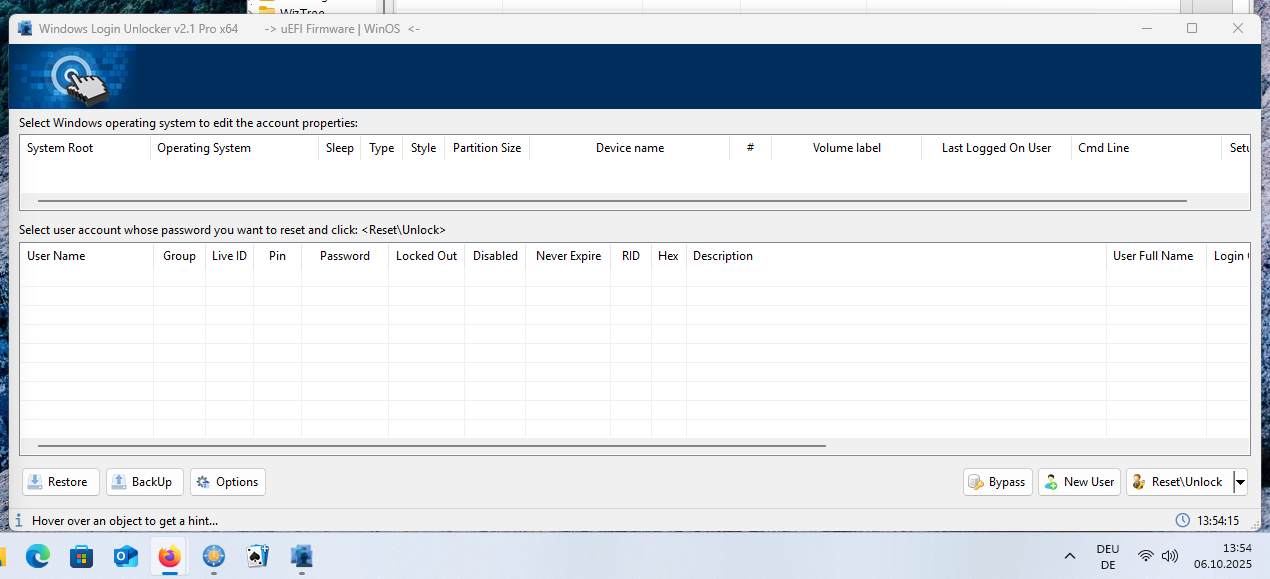This screenshot has height=579, width=1270.
Task: Click the Bypass button
Action: coord(997,482)
